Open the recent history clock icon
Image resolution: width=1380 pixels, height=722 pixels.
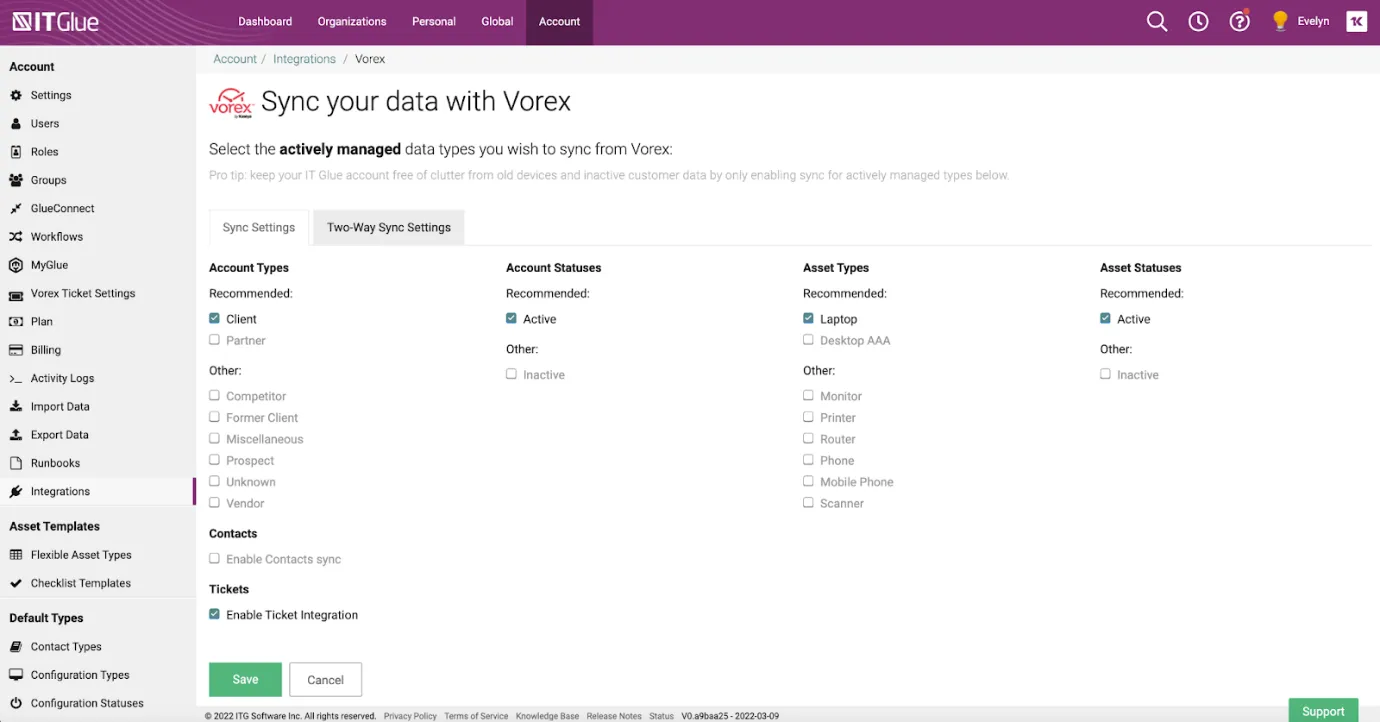pyautogui.click(x=1198, y=22)
